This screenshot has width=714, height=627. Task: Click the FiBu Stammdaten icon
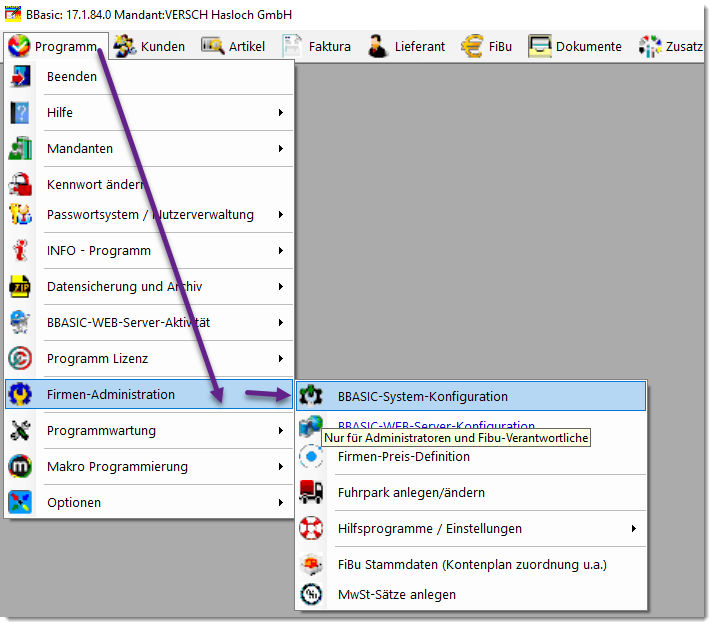pyautogui.click(x=311, y=565)
